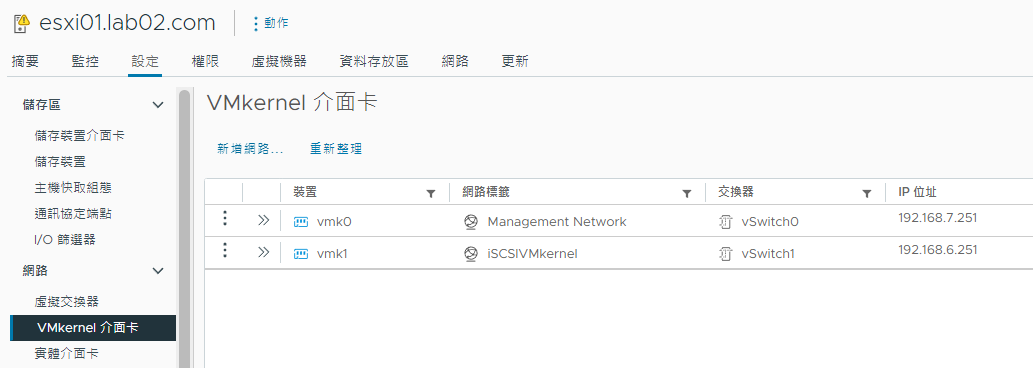Click the esxi01 host warning icon
The image size is (1033, 368).
coord(22,24)
